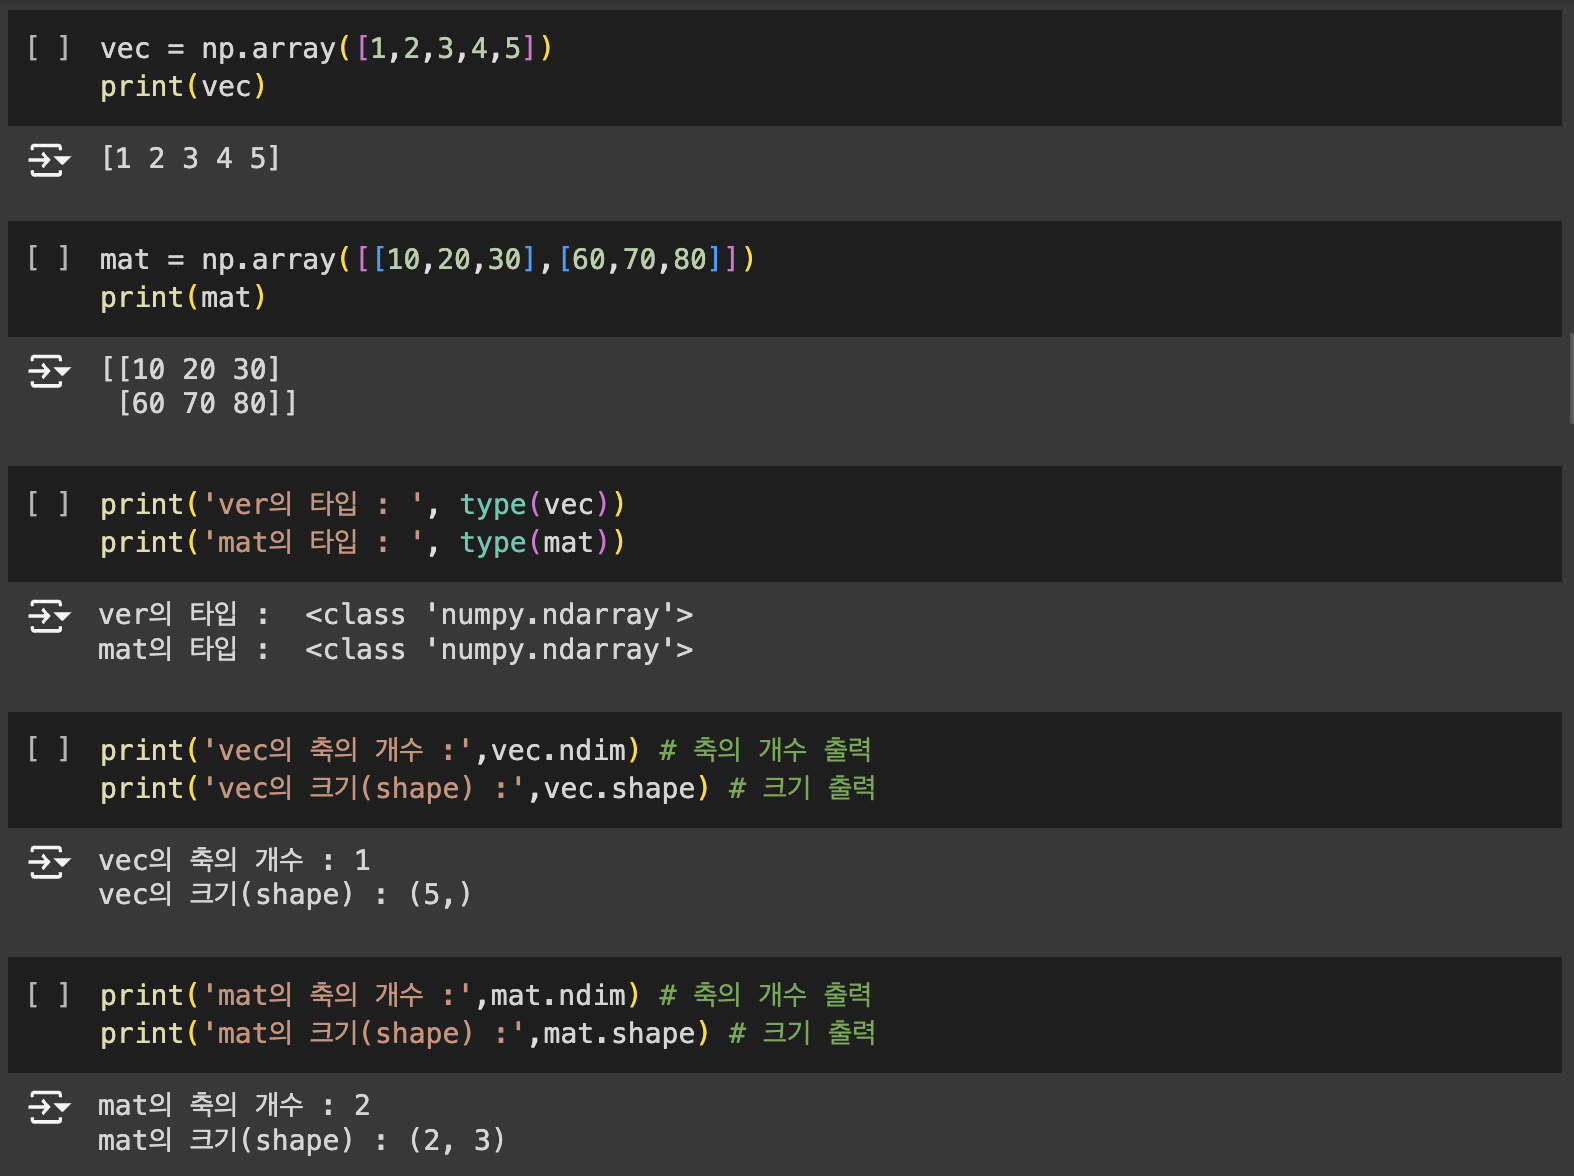
Task: Run the type(vec) print cell
Action: [x=48, y=504]
